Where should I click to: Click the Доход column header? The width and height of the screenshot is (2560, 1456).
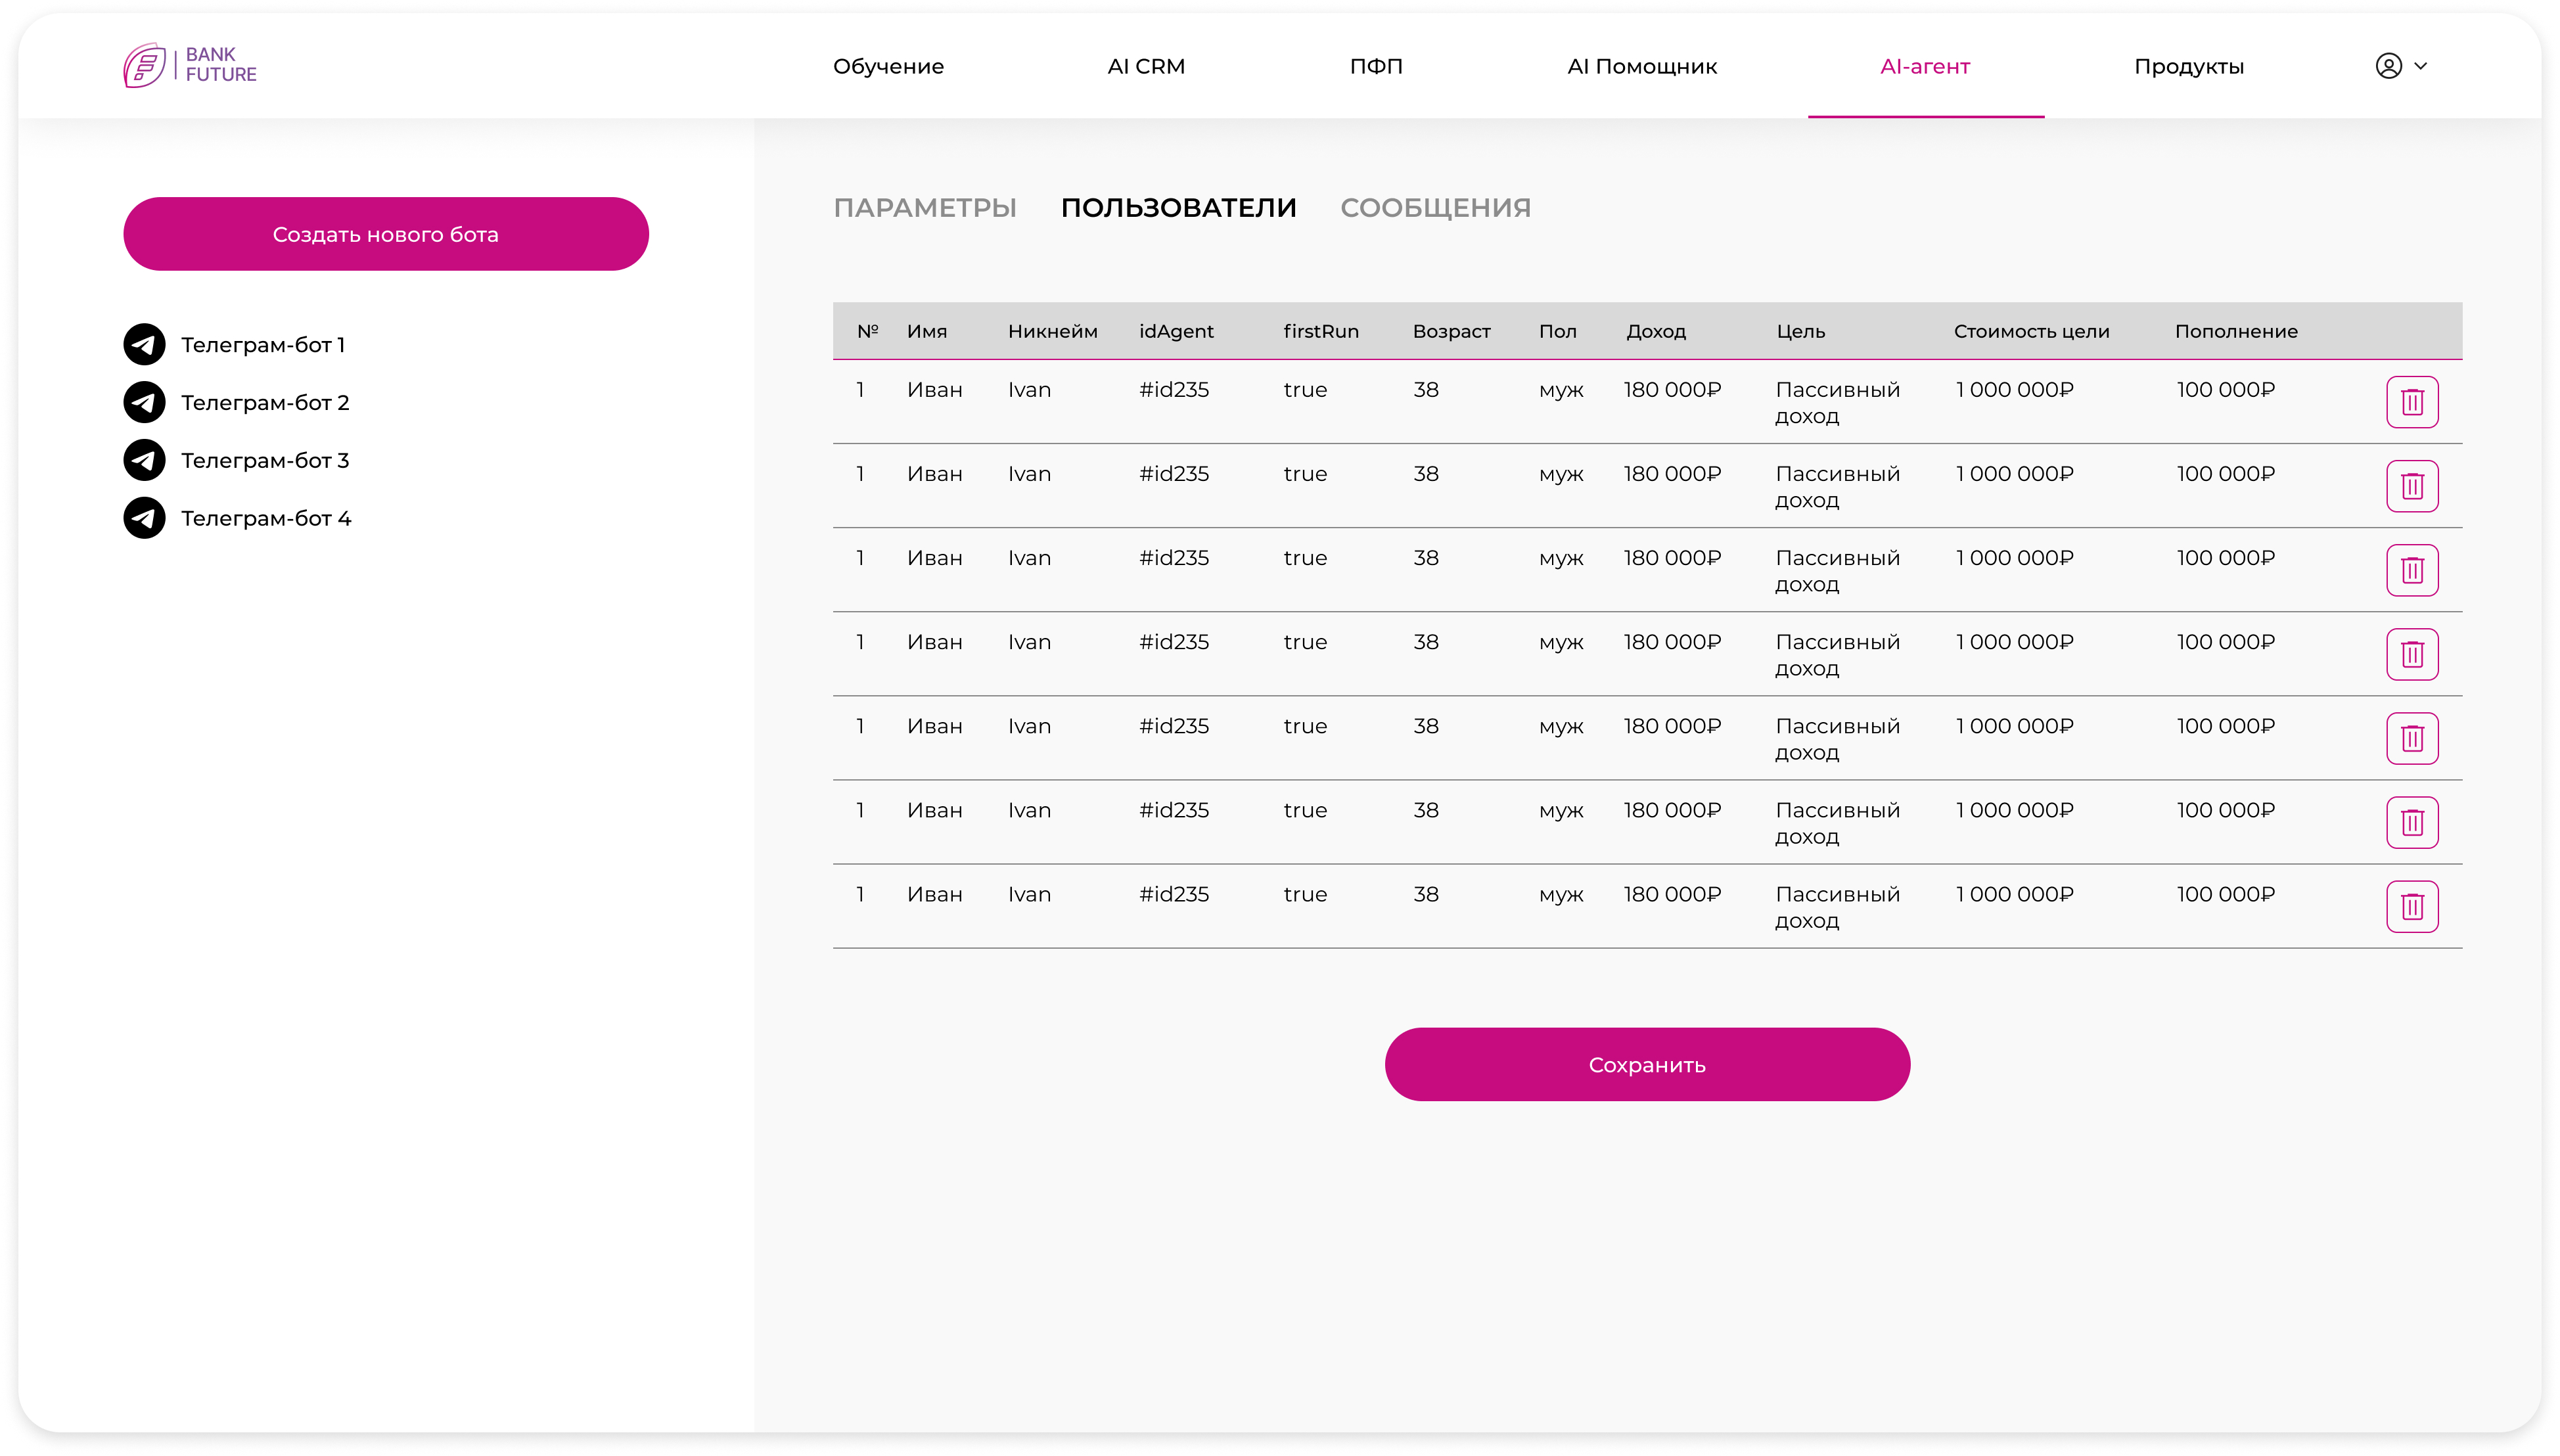pos(1655,331)
